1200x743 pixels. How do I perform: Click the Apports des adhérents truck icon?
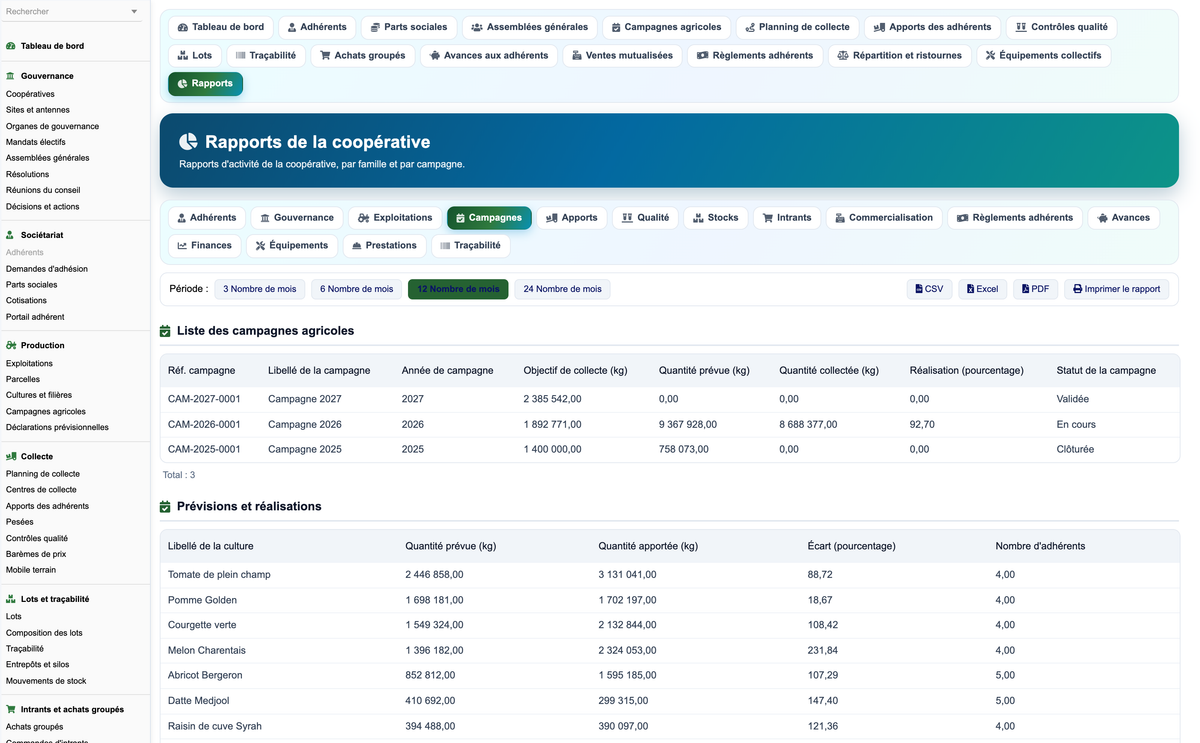click(880, 27)
